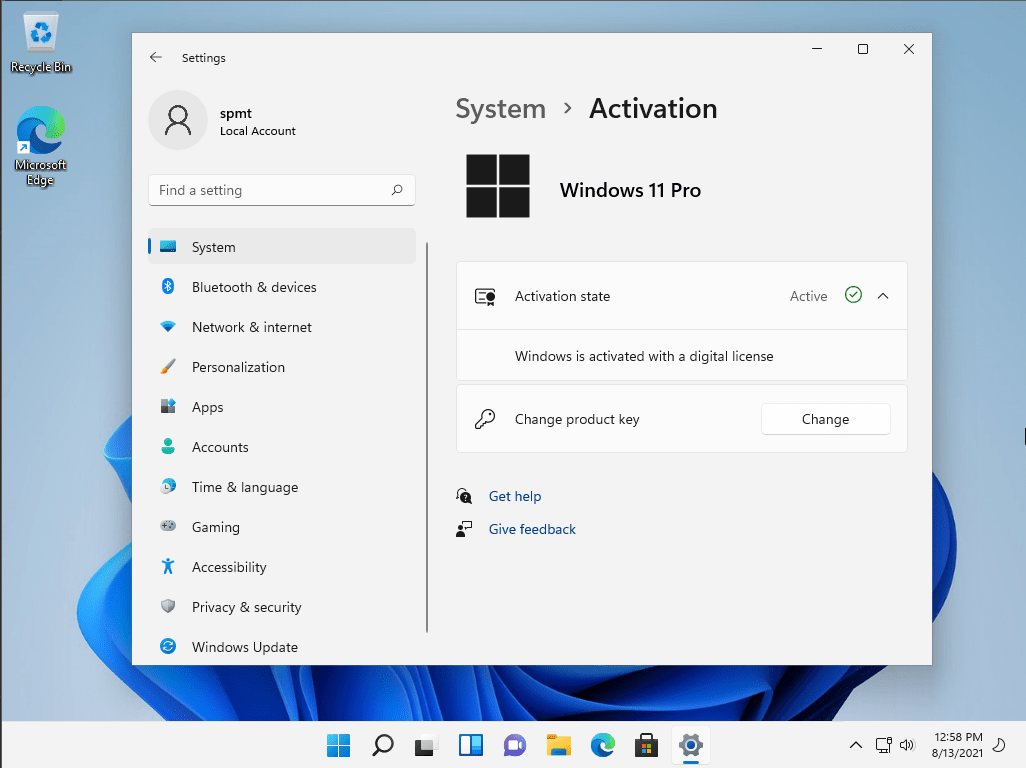
Task: Click the network icon in system tray
Action: pos(883,744)
